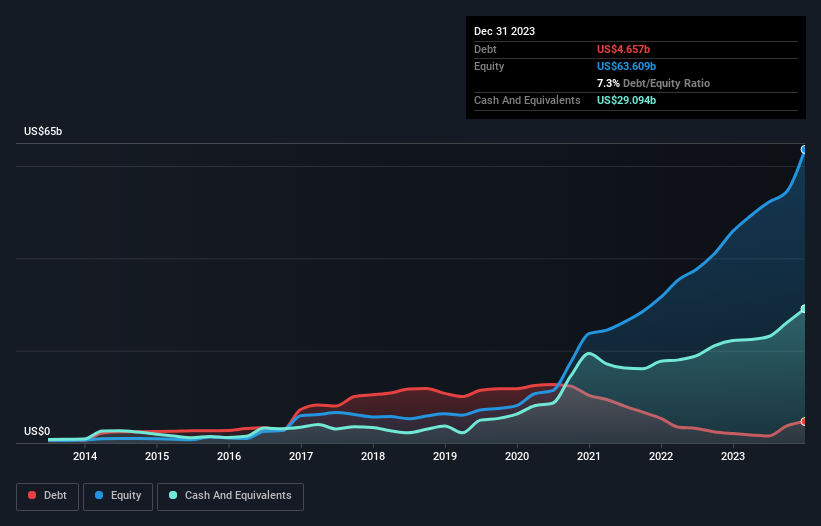
Task: Click the Debt row label in tooltip
Action: [485, 49]
